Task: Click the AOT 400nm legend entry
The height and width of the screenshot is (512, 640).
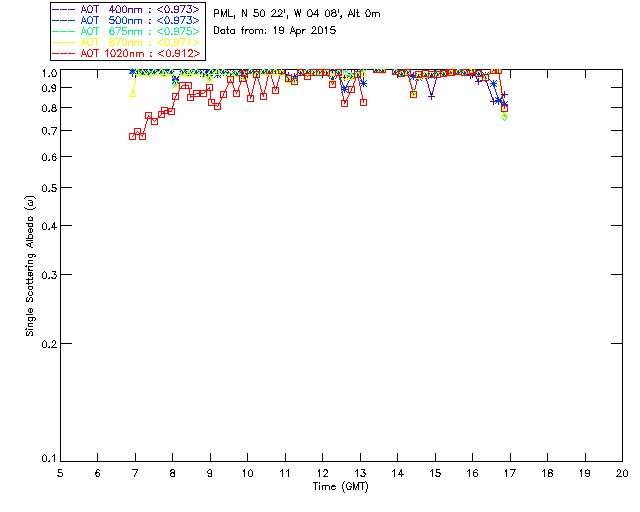Action: point(126,9)
